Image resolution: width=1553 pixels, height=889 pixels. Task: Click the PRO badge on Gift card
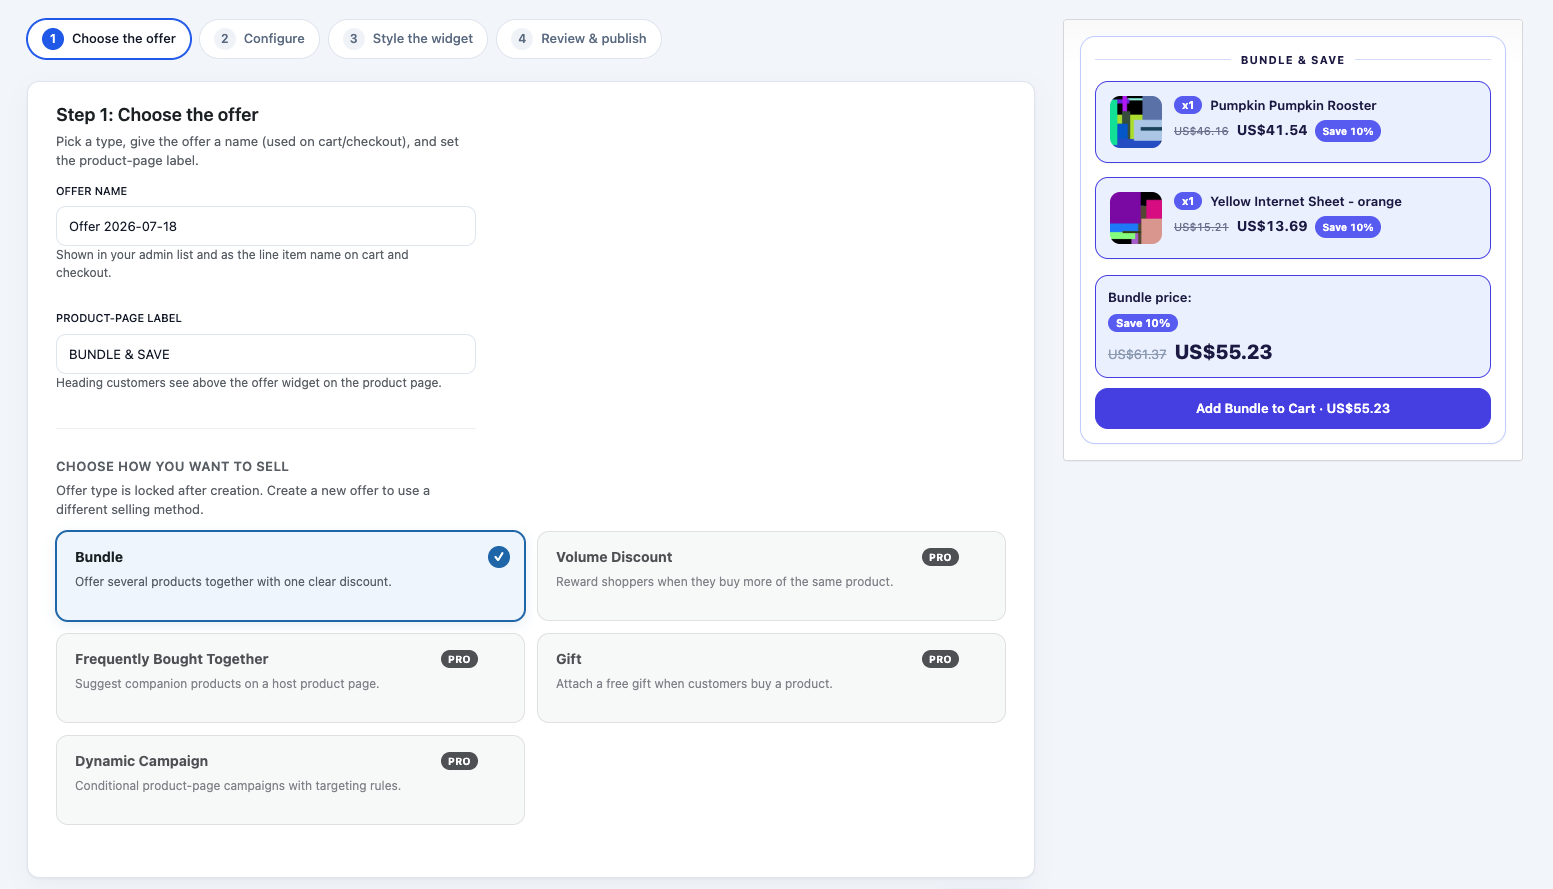click(940, 659)
